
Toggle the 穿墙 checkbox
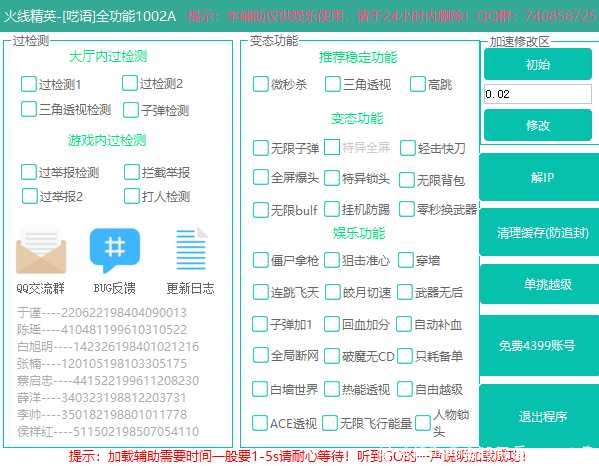point(406,260)
